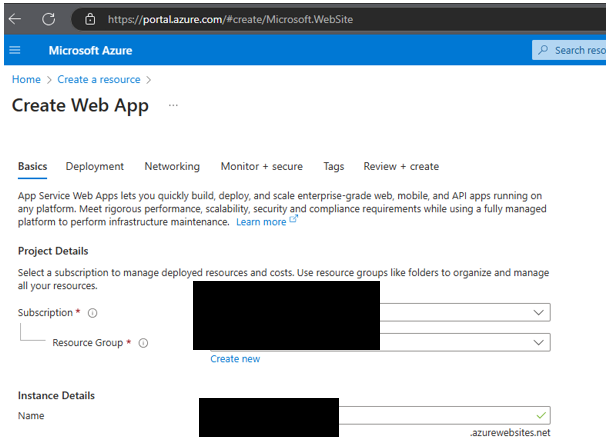The image size is (613, 442).
Task: Click the Resource Group field label
Action: [88, 343]
